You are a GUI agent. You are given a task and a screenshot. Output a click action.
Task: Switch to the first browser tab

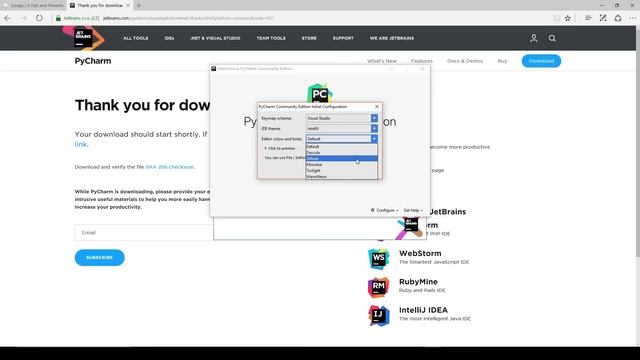33,5
